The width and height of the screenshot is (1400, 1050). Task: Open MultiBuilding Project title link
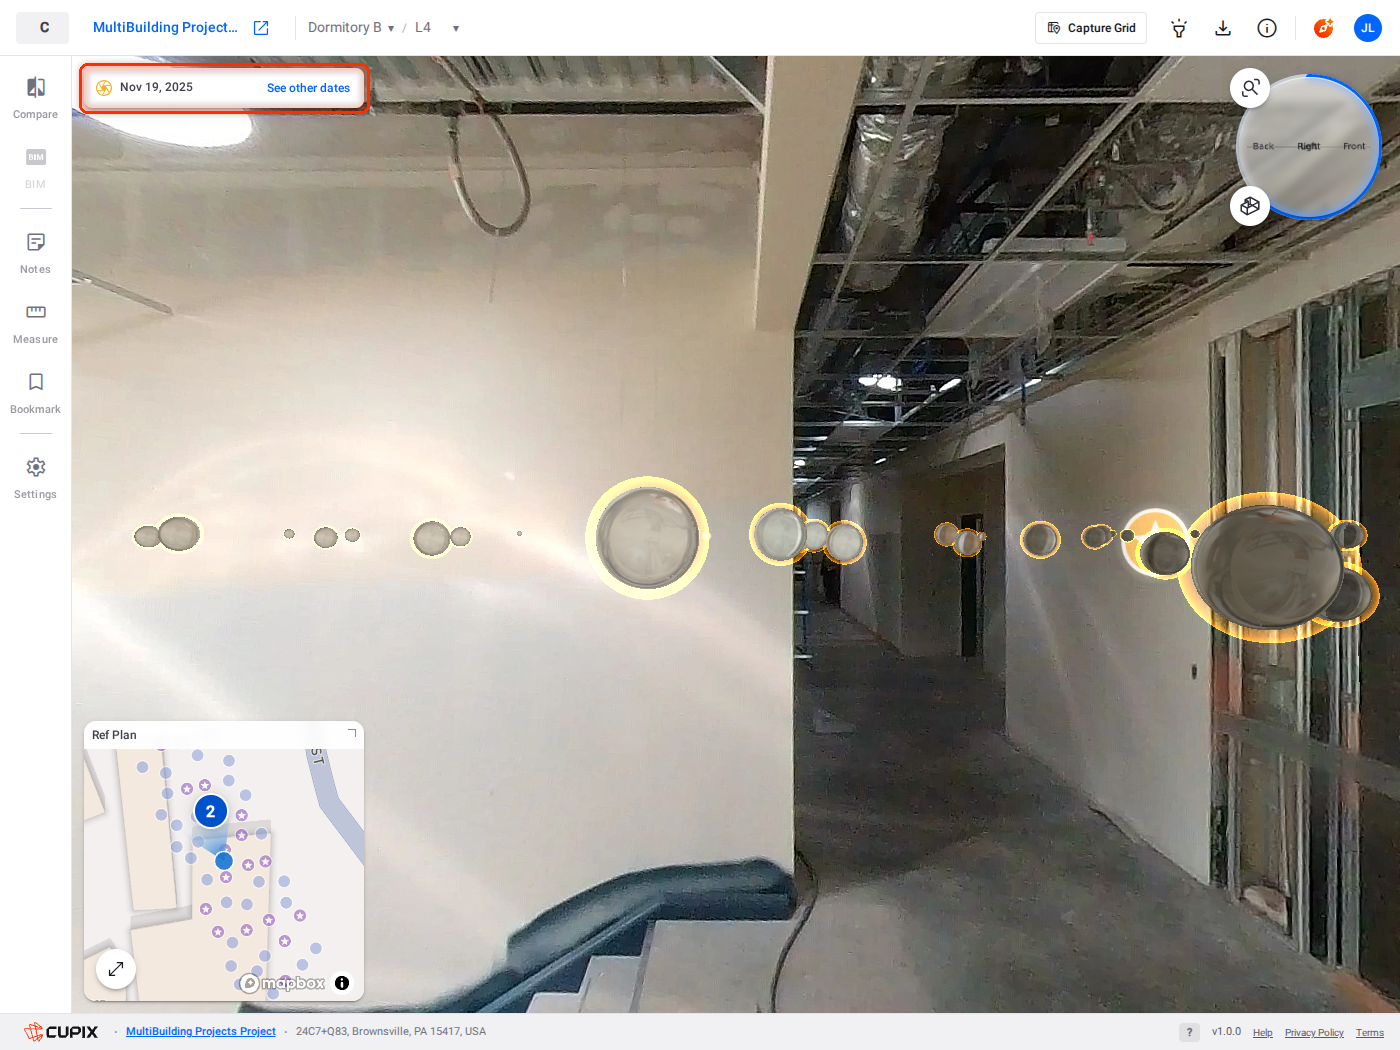165,28
